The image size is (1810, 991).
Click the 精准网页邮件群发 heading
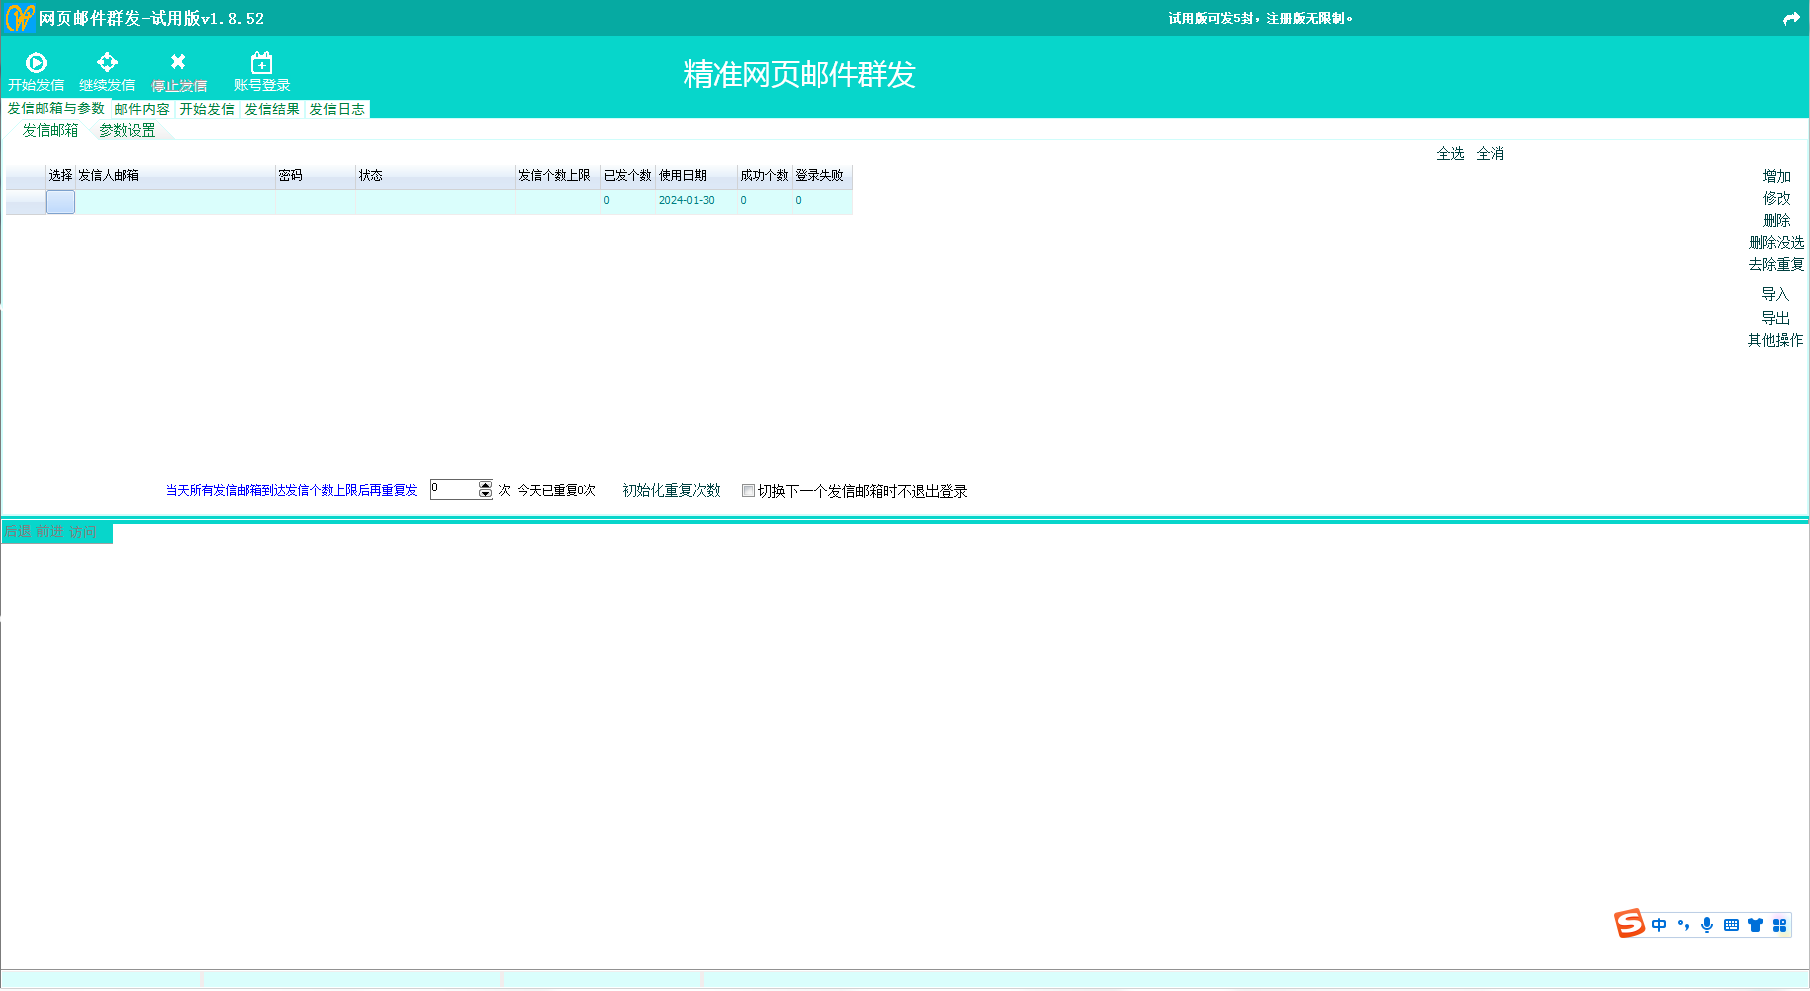tap(799, 74)
